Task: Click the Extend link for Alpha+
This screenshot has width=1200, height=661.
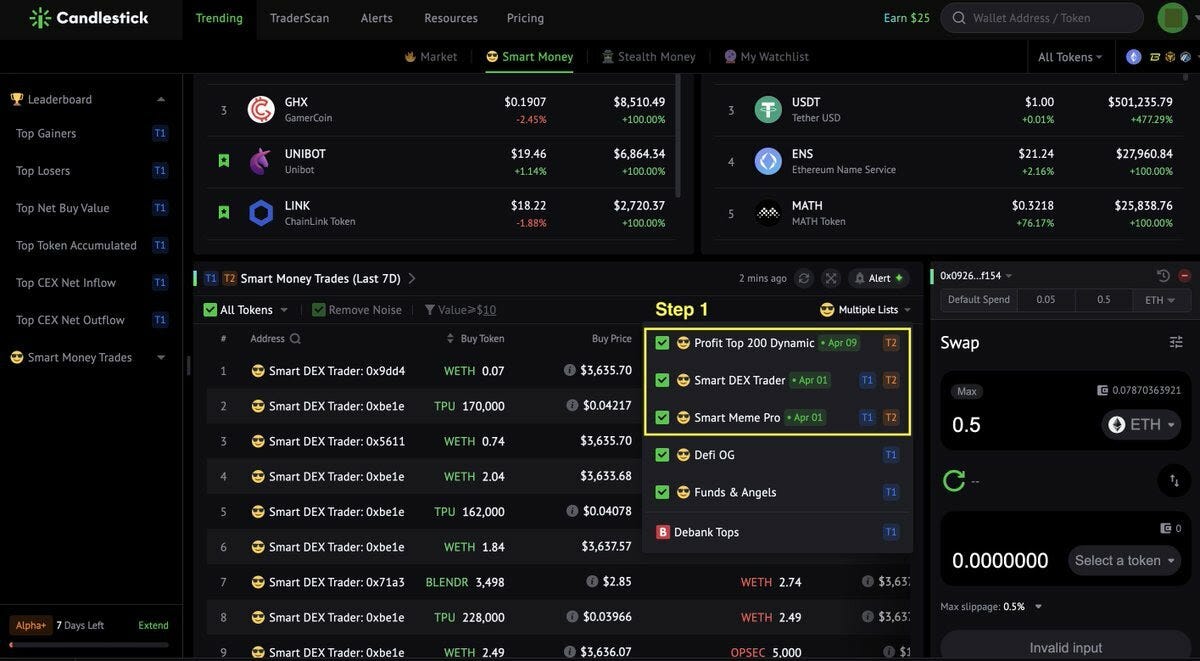Action: 153,625
